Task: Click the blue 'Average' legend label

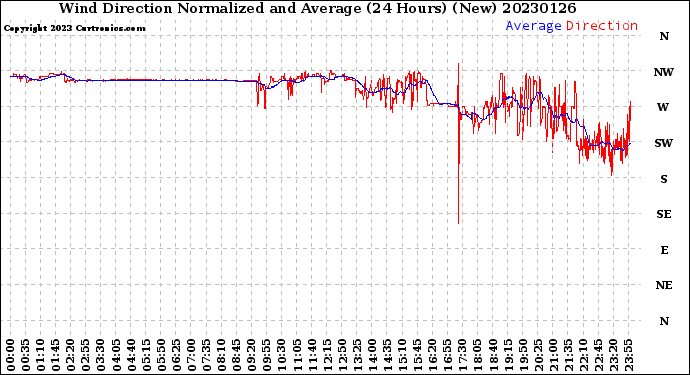Action: 533,26
